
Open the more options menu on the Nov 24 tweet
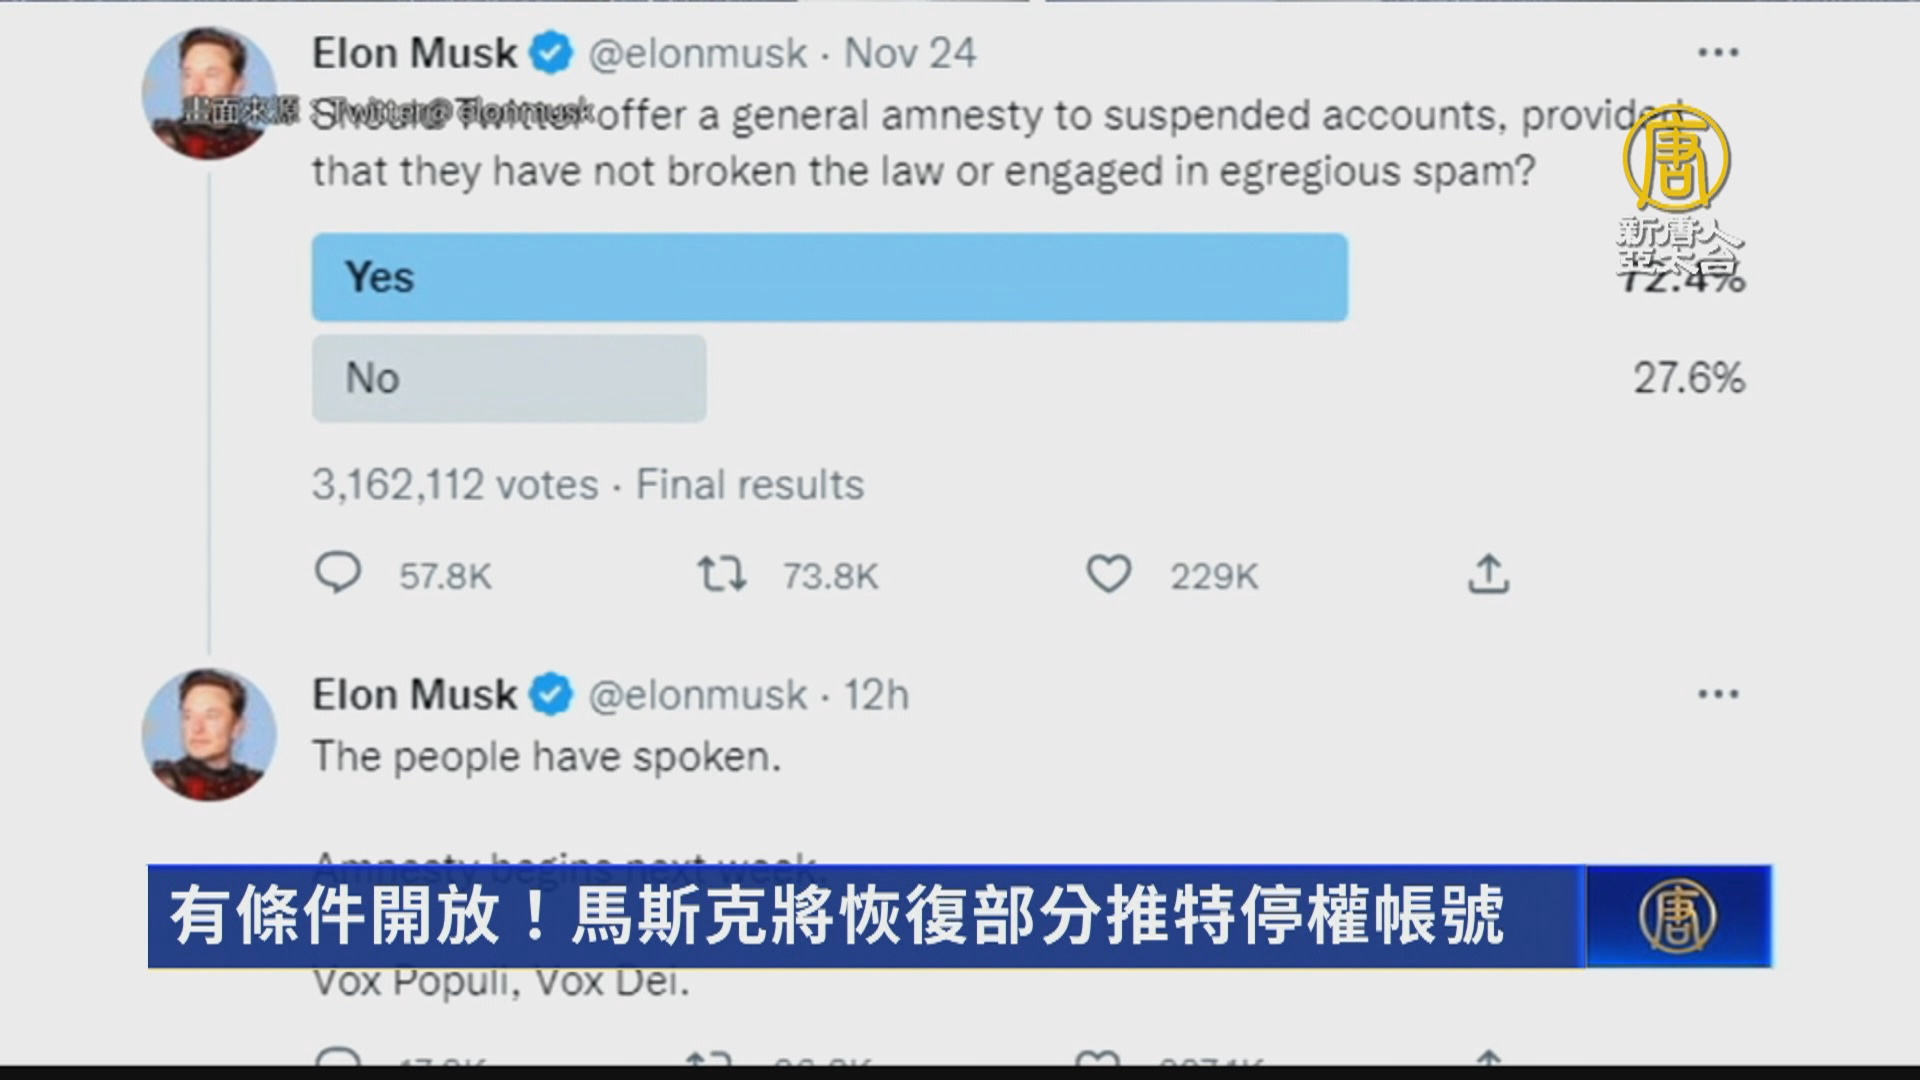click(1718, 53)
